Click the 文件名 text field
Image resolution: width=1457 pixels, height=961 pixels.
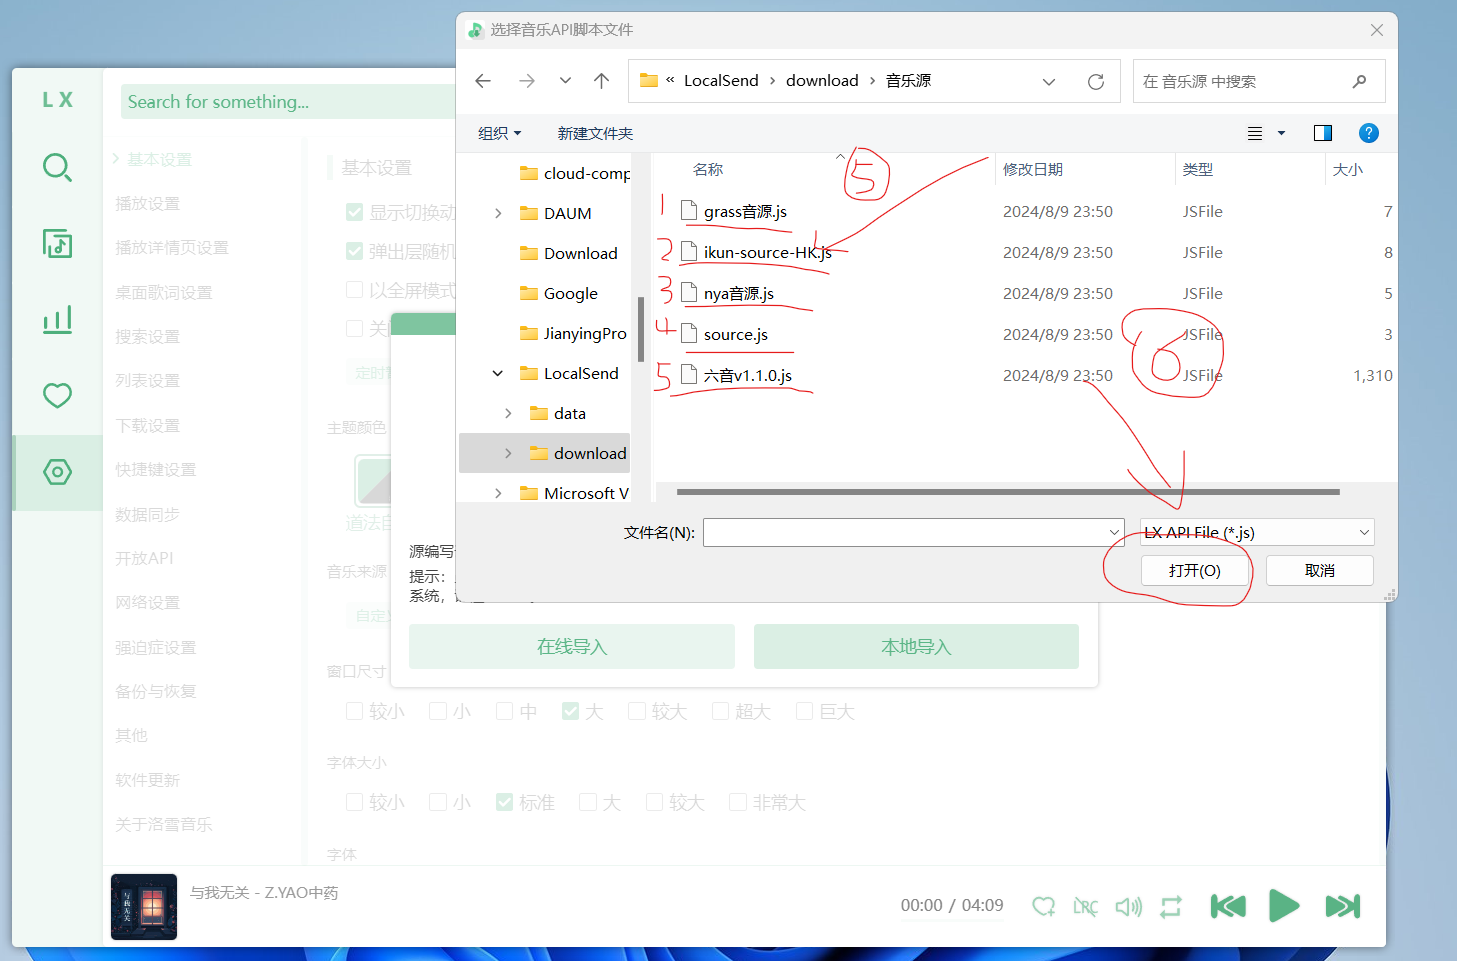tap(905, 532)
